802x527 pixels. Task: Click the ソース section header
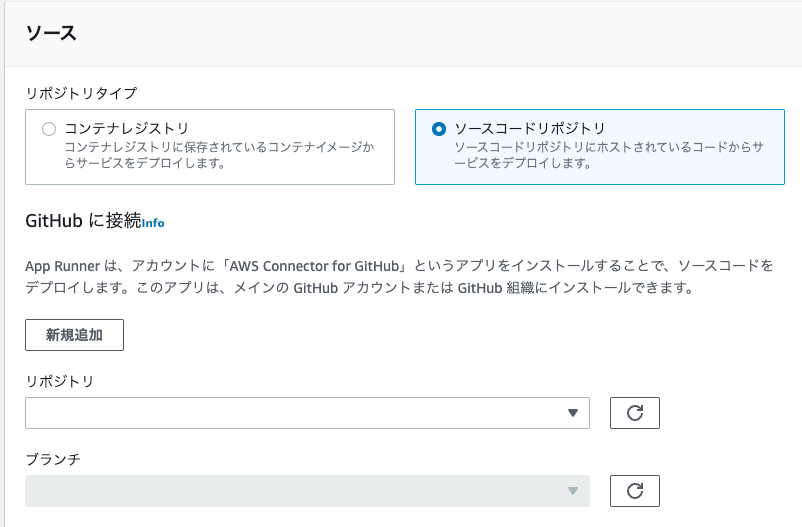tap(51, 33)
